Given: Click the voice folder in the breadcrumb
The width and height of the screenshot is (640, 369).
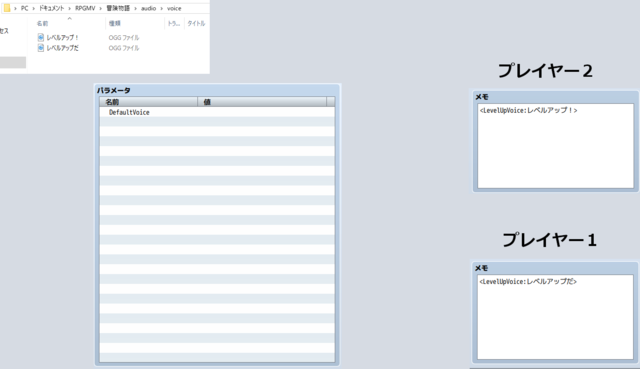Looking at the screenshot, I should [x=174, y=8].
